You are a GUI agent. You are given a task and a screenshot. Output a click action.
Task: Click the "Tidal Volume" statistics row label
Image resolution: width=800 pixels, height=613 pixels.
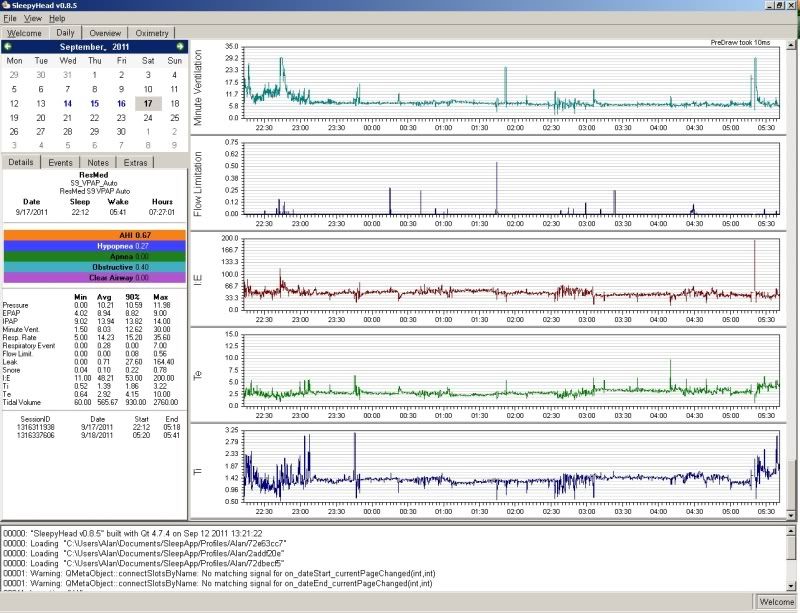(x=21, y=402)
